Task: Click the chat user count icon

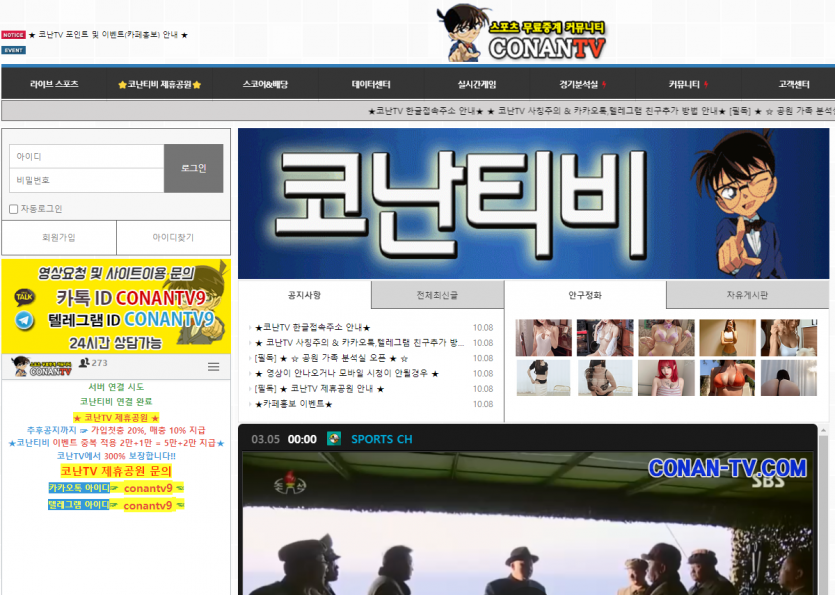Action: [x=84, y=363]
